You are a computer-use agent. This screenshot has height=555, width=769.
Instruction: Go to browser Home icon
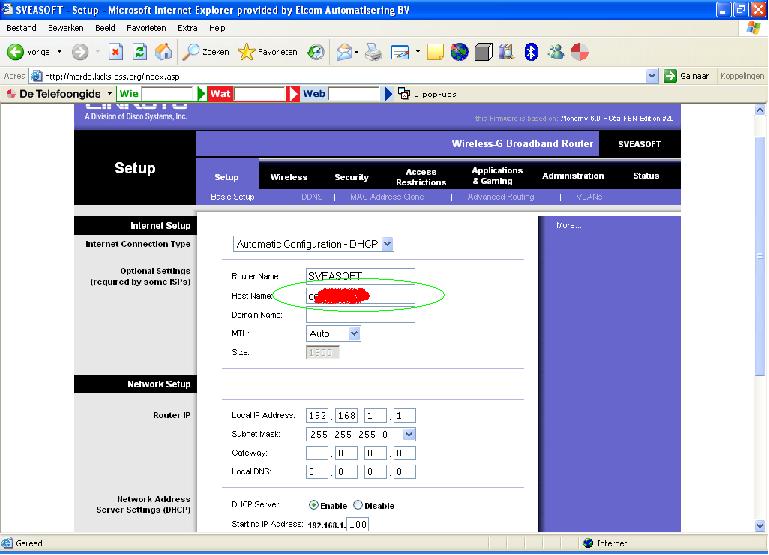[x=163, y=51]
